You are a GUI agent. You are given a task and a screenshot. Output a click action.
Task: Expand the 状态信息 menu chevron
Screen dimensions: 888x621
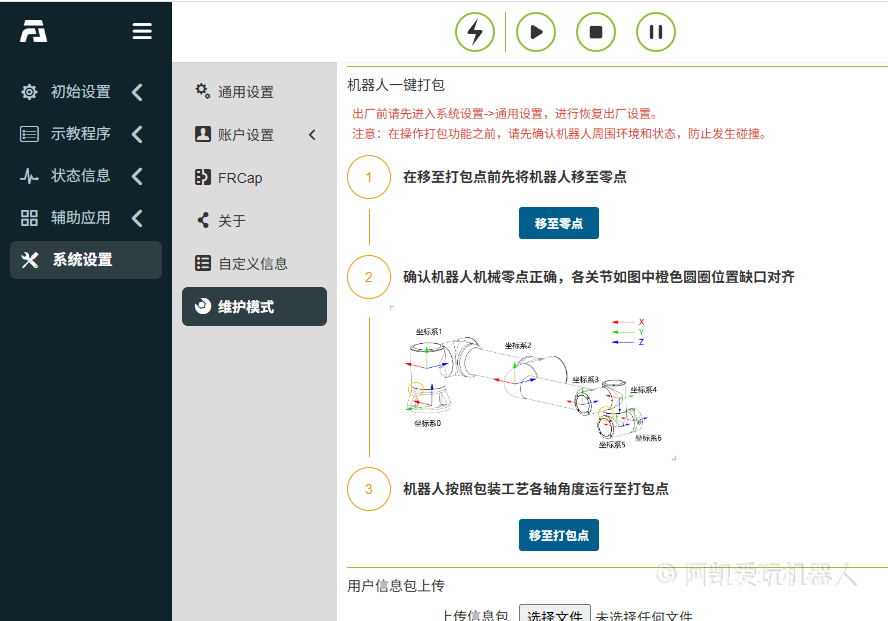pyautogui.click(x=137, y=176)
